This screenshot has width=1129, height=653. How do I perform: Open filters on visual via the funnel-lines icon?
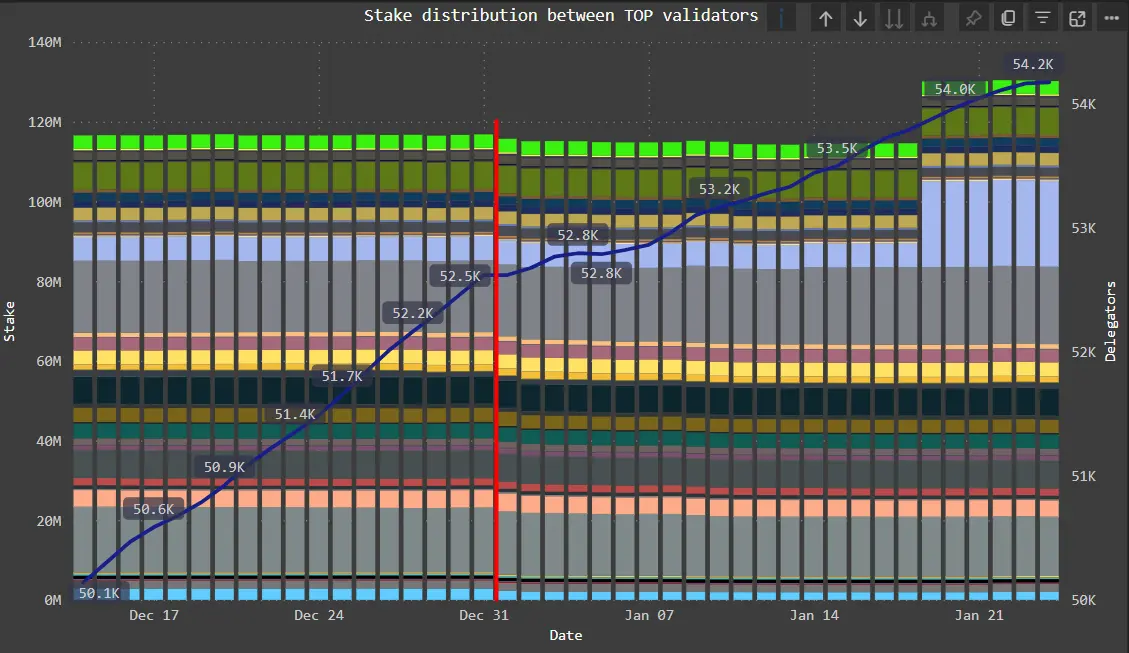(1043, 19)
